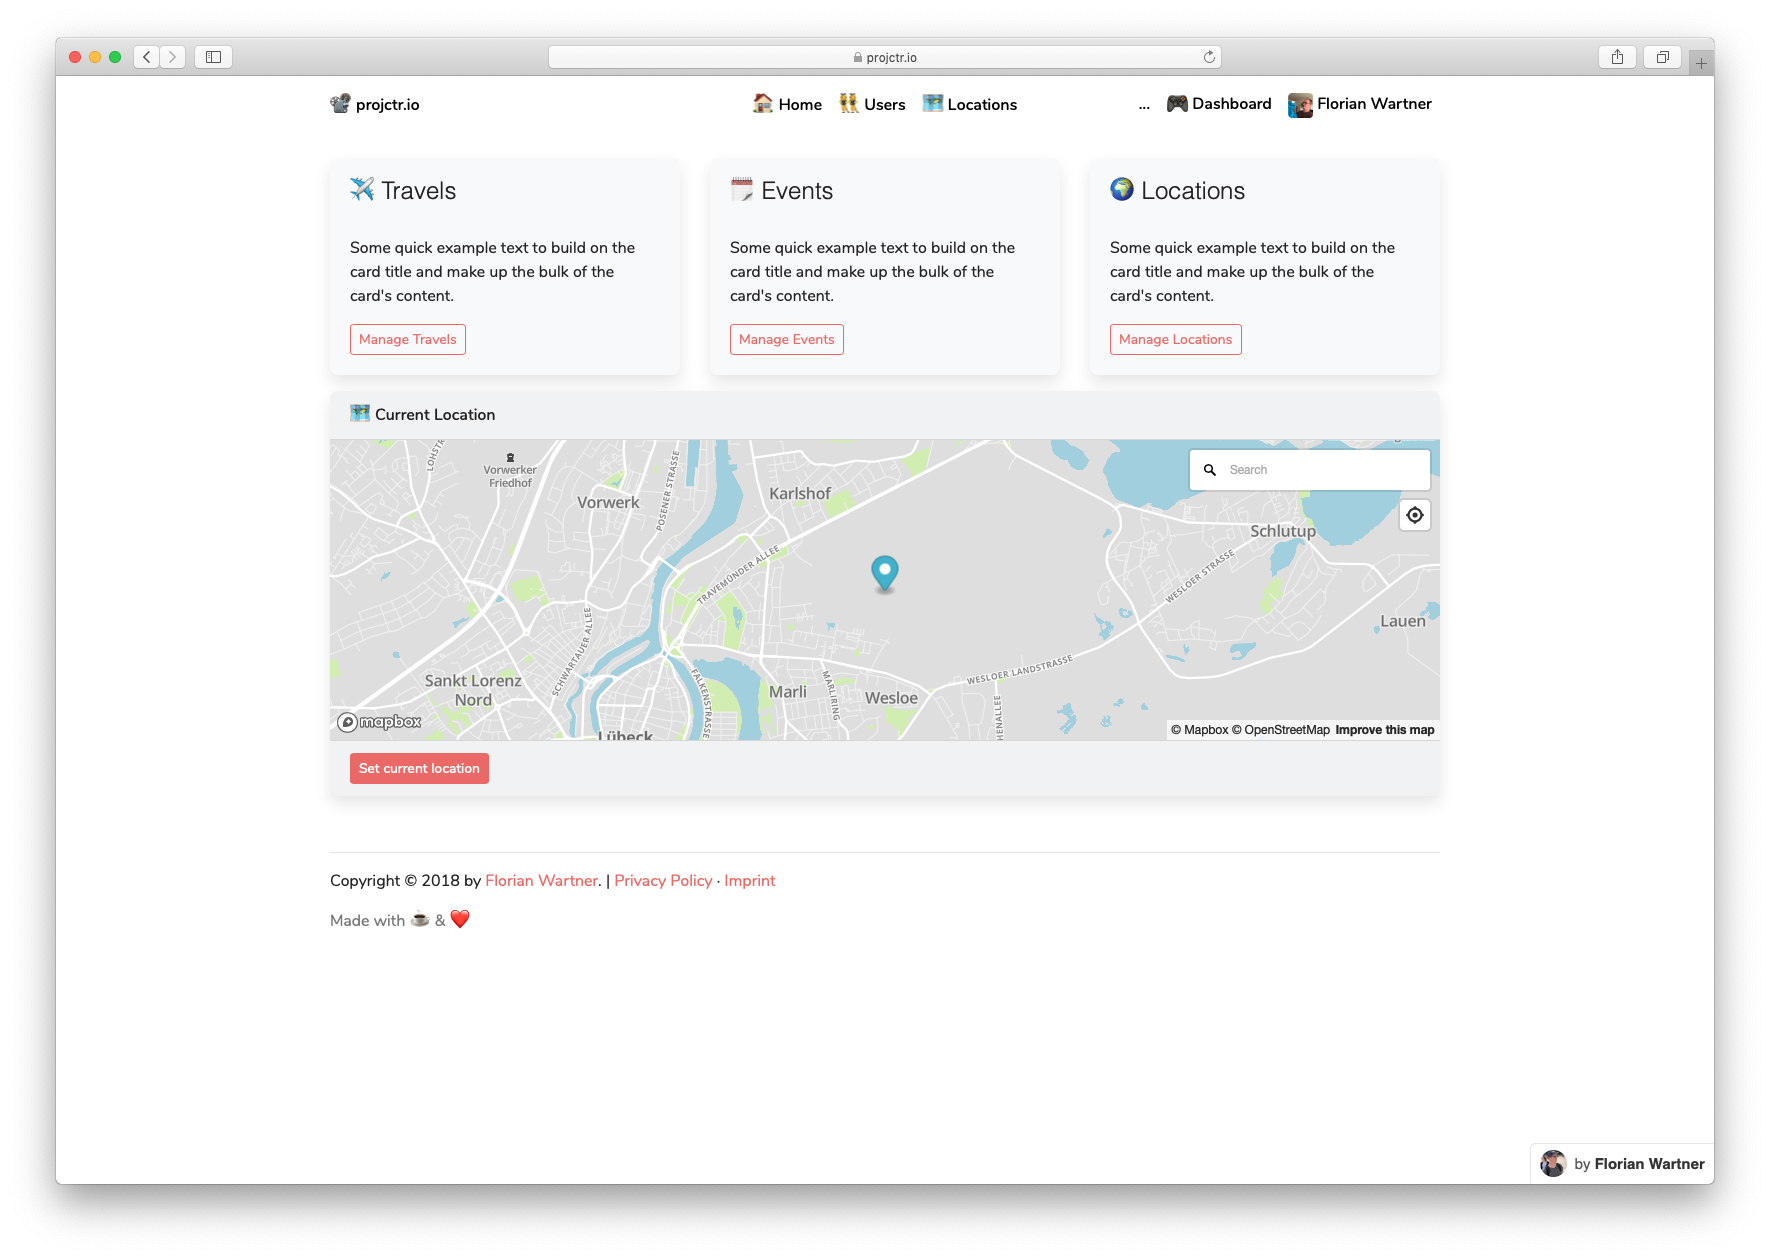
Task: Toggle the Safari sidebar button
Action: tap(212, 57)
